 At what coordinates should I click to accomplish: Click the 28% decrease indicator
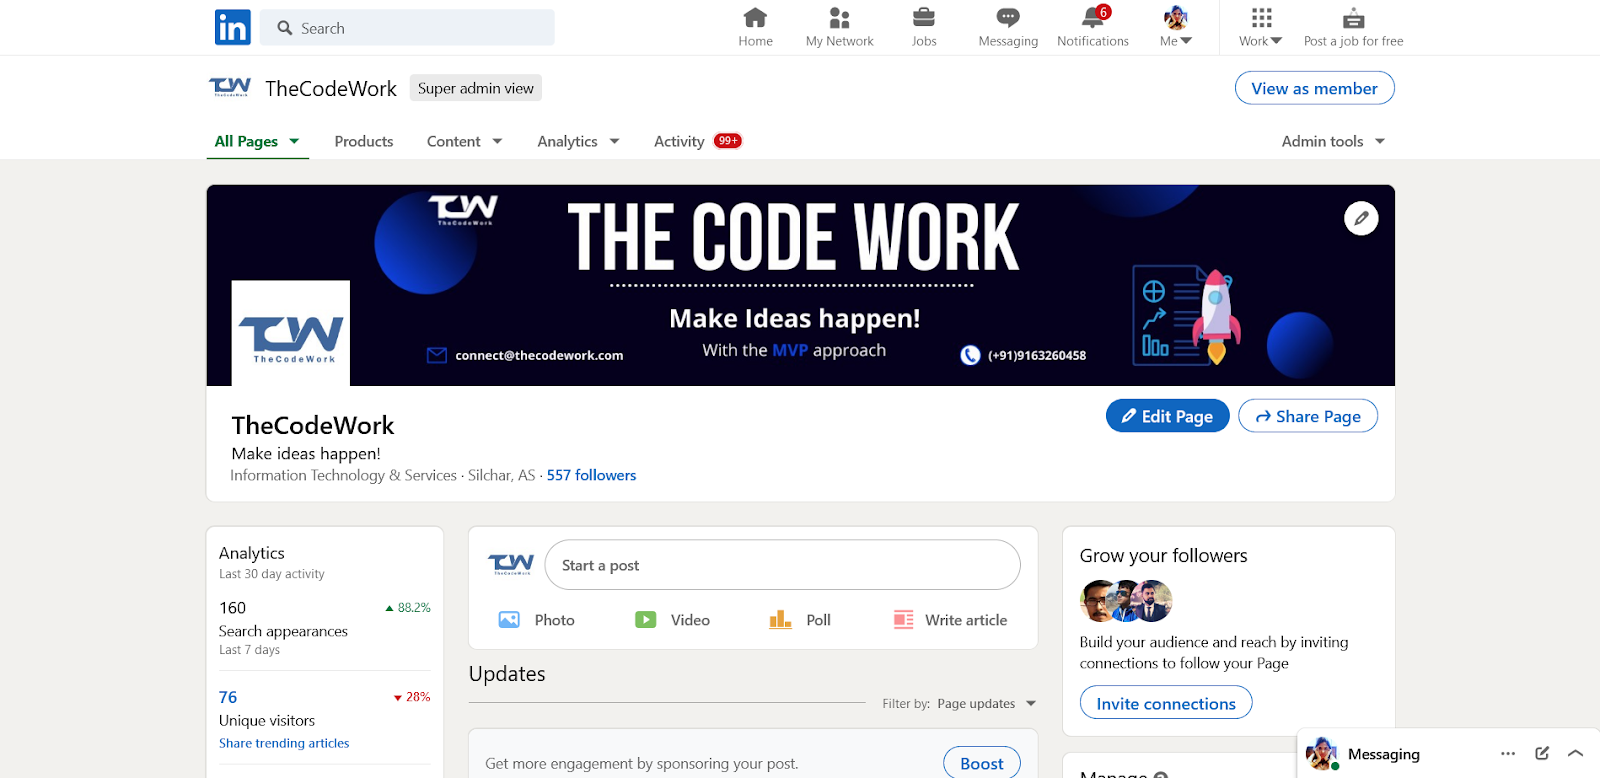(412, 697)
